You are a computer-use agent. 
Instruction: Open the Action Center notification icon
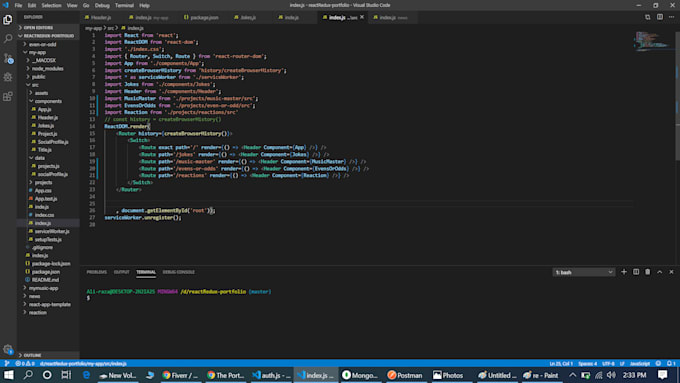point(662,375)
